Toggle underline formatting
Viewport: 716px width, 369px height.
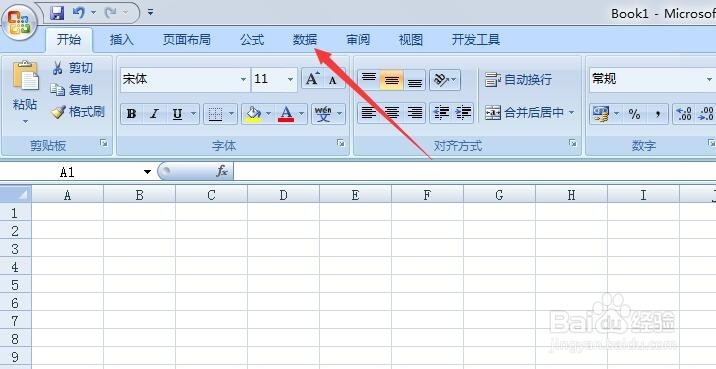[177, 114]
